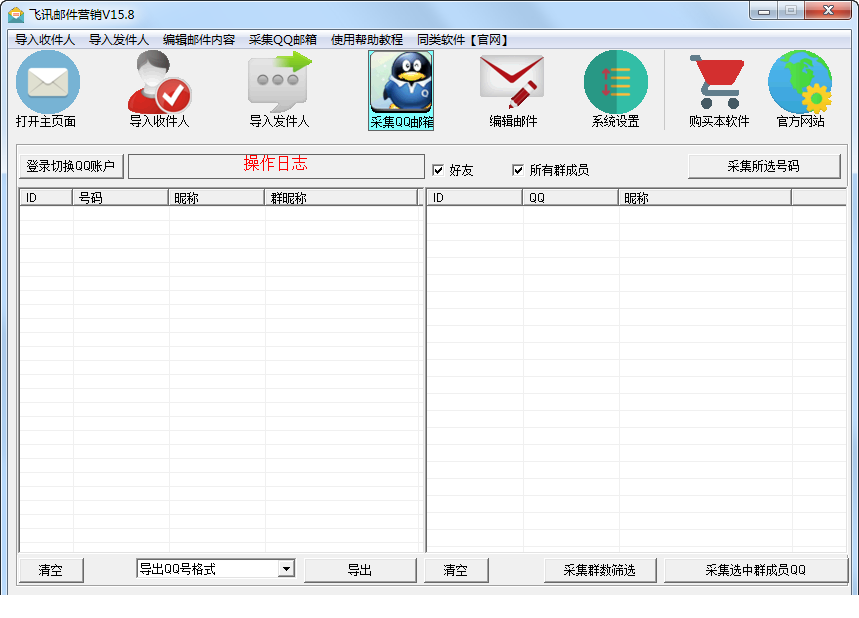Click 清空 button under right list
Screen dimensions: 859x618
456,570
